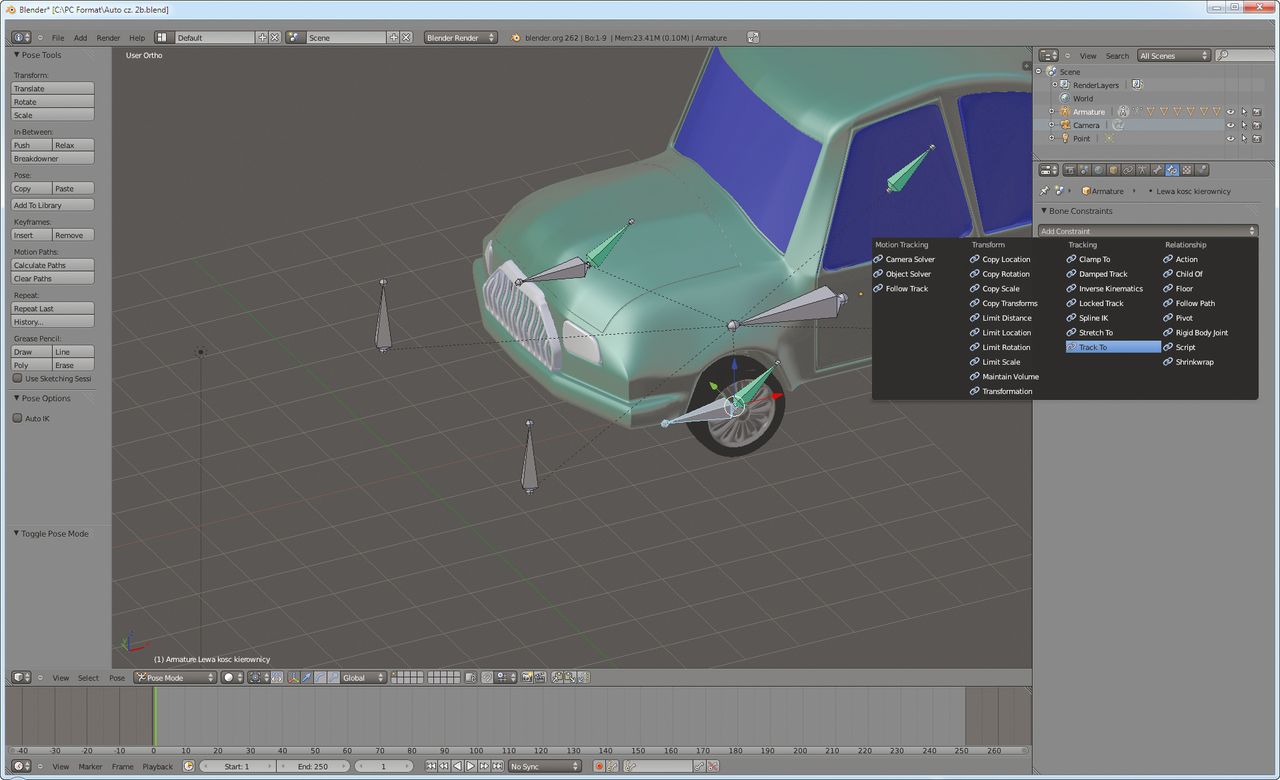Image resolution: width=1280 pixels, height=780 pixels.
Task: Toggle Camera visibility eye in outliner
Action: click(1230, 125)
